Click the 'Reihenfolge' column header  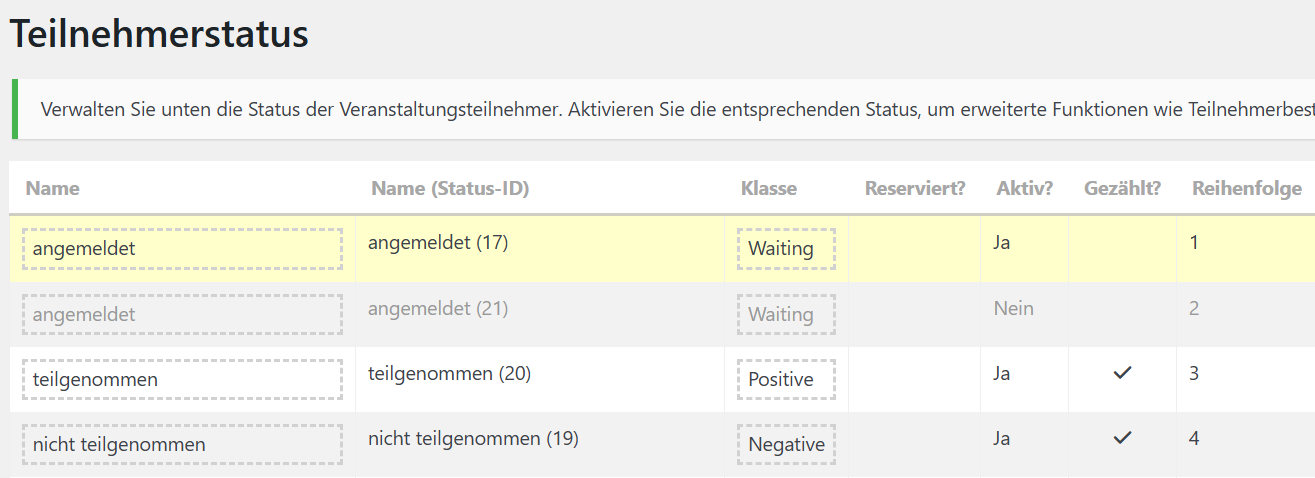[x=1246, y=188]
